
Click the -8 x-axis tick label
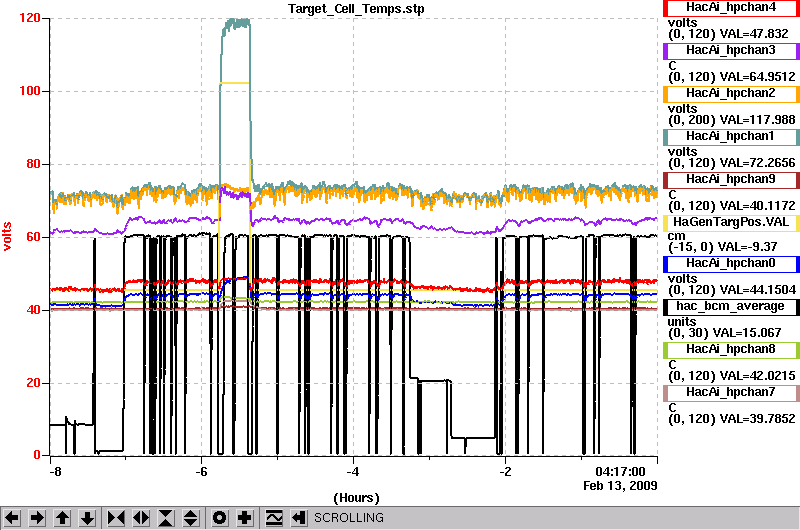(x=55, y=472)
